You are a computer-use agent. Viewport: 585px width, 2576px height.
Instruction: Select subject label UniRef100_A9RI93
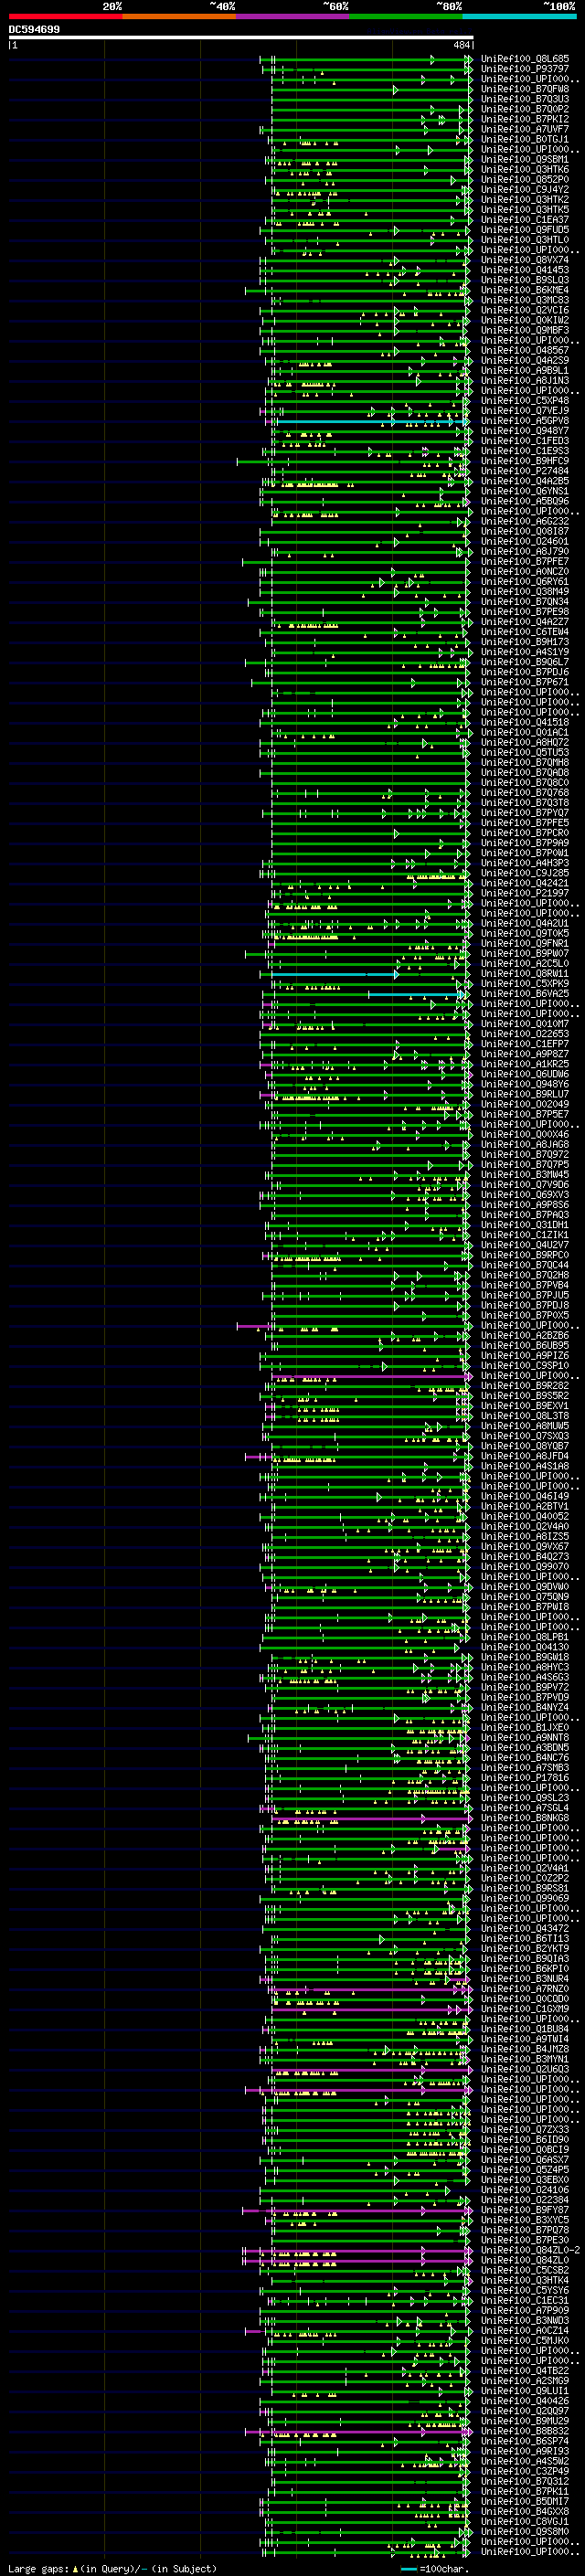(x=525, y=2451)
